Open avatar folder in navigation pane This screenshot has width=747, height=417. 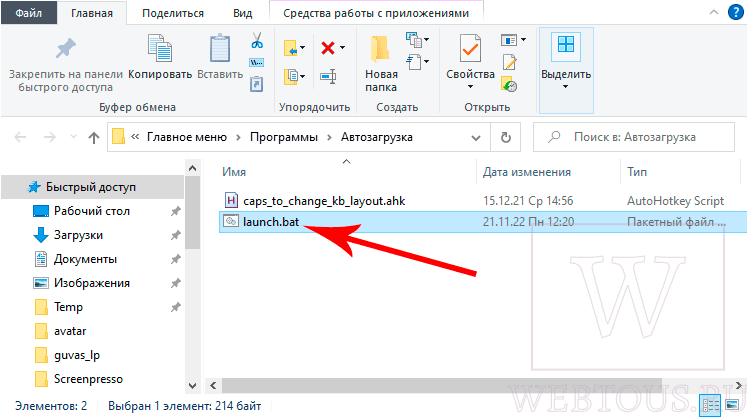click(70, 331)
